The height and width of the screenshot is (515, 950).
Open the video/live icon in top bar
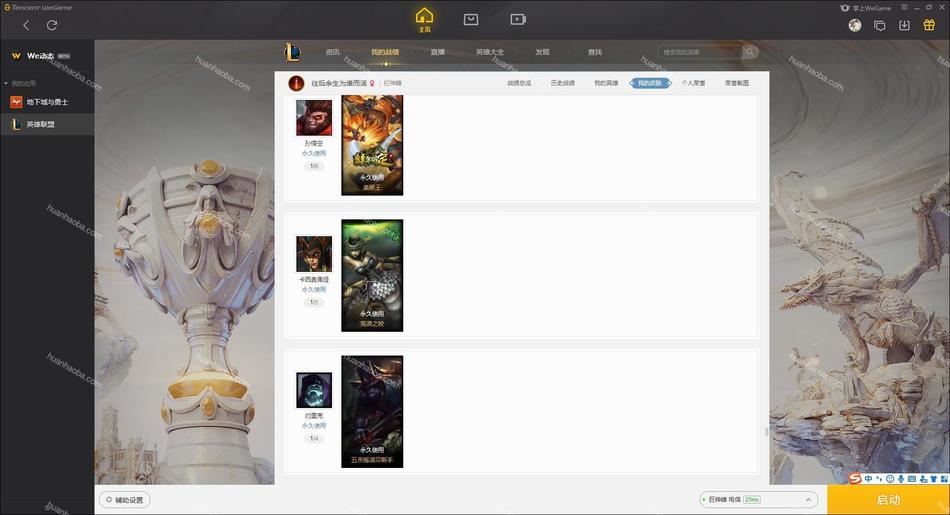tap(517, 19)
